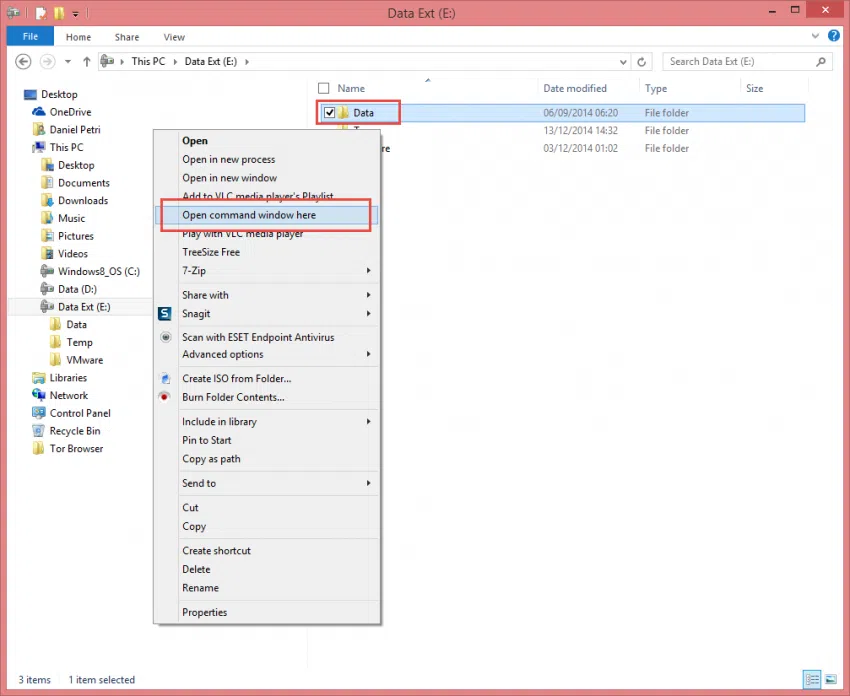
Task: Click the Control Panel icon in the navigation pane
Action: tap(38, 413)
